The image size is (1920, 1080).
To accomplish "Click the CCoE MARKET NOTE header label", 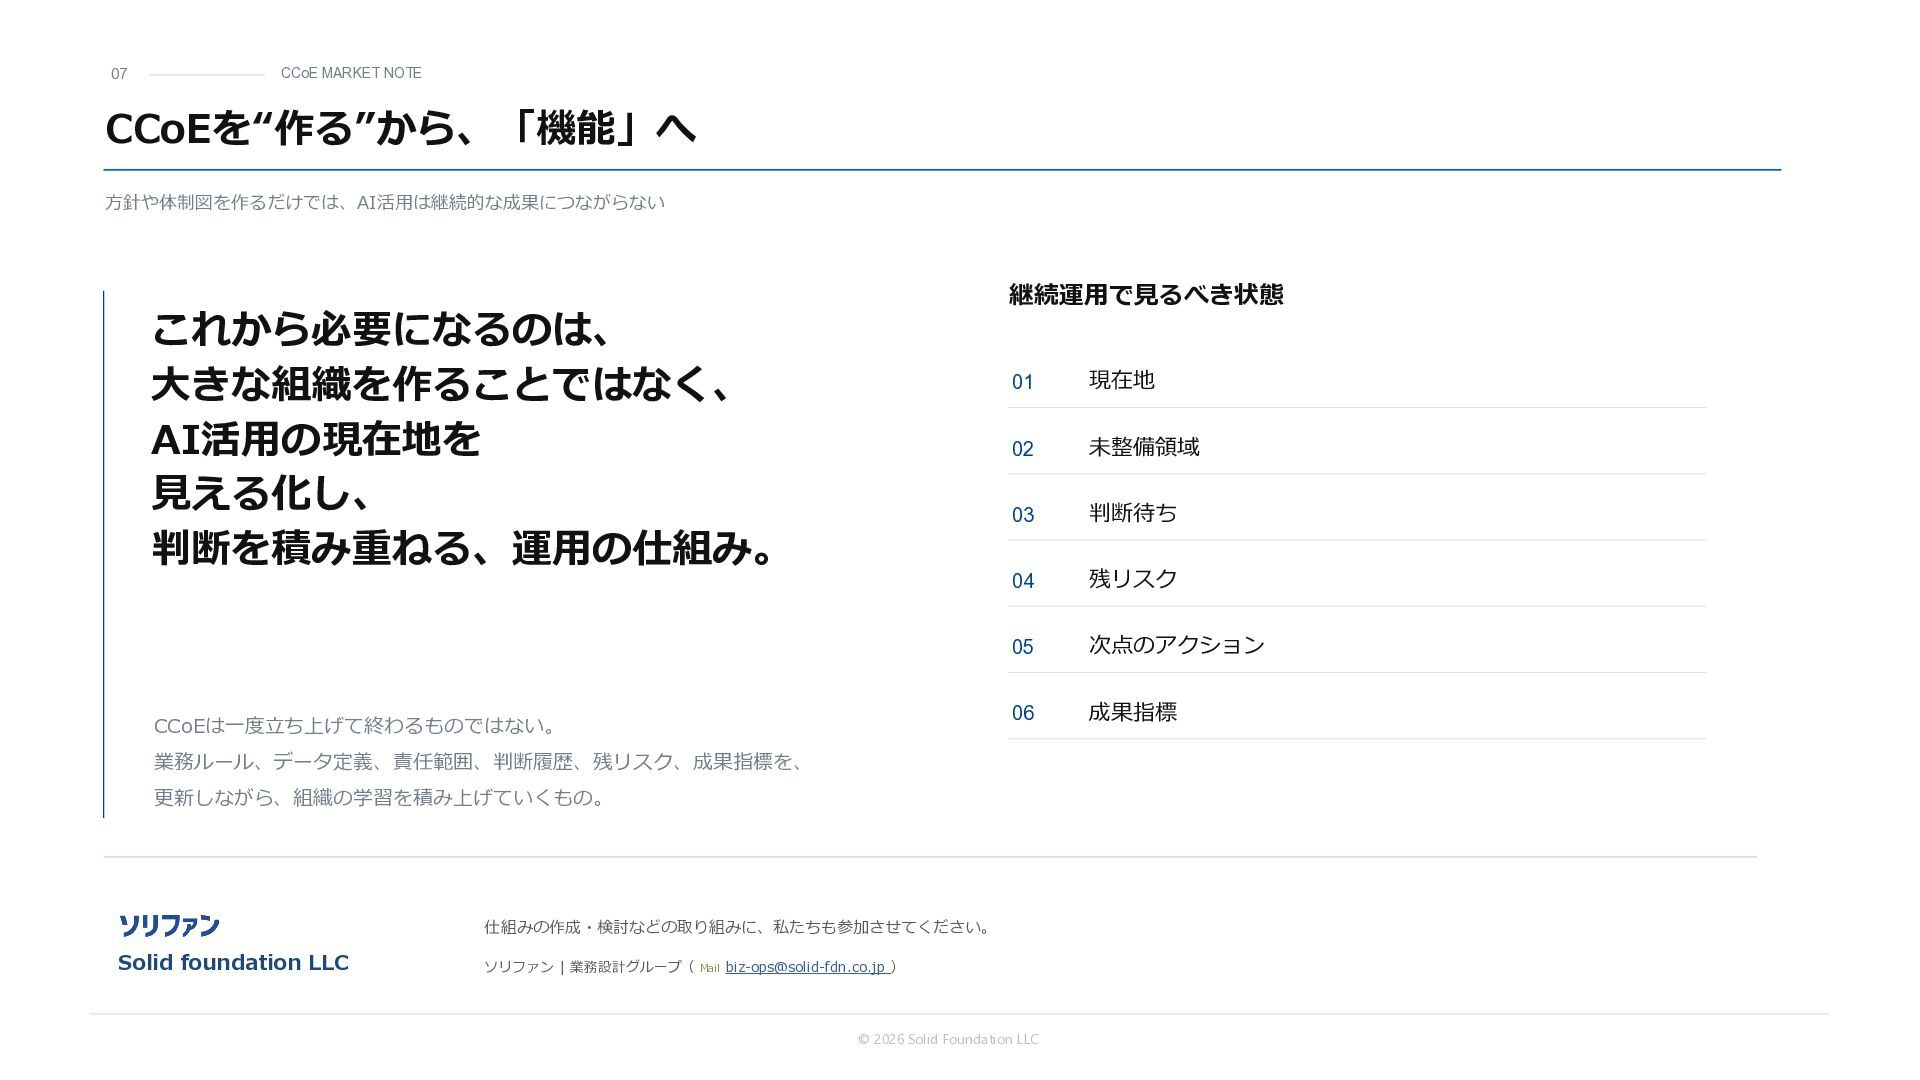I will (351, 73).
